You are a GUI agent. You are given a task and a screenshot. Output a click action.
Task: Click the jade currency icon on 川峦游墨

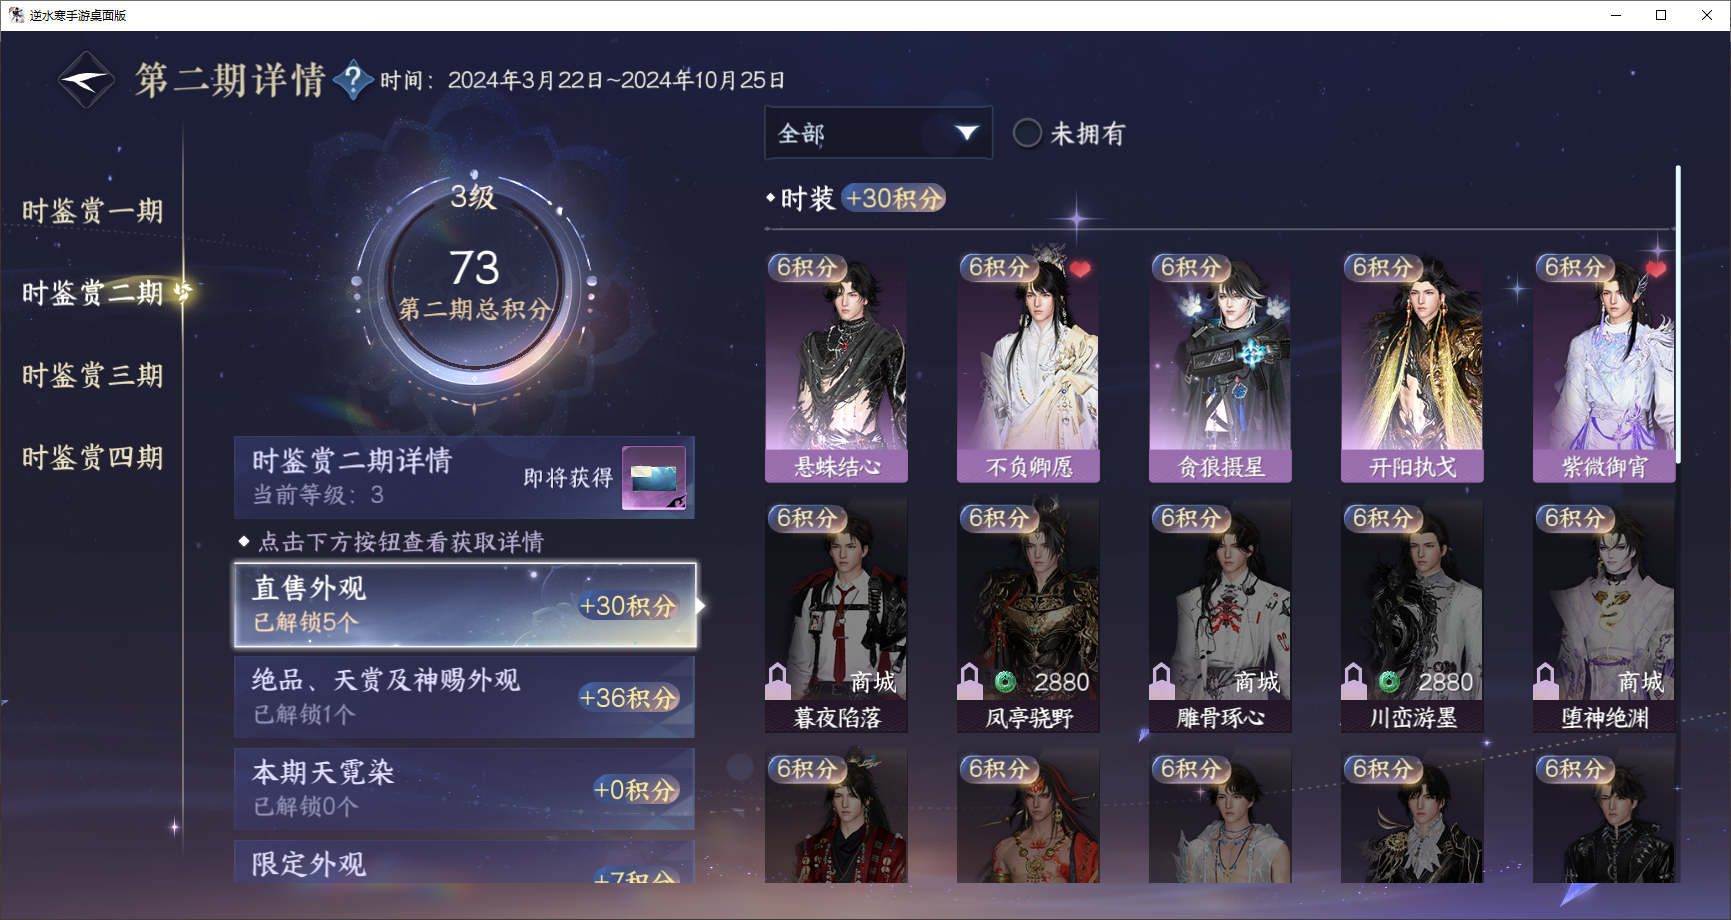point(1389,682)
